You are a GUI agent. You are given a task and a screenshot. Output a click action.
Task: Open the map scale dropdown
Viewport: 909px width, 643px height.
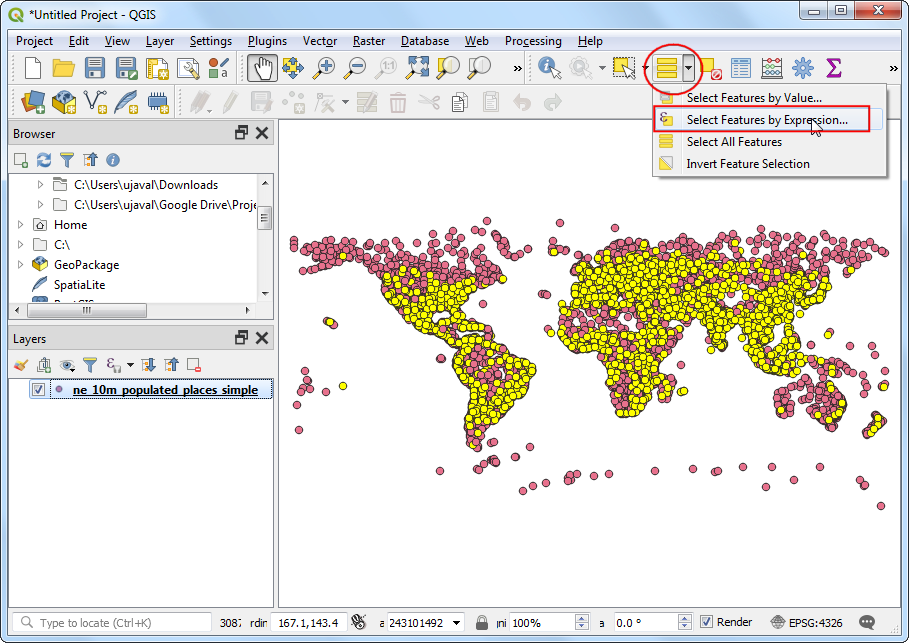(x=457, y=622)
